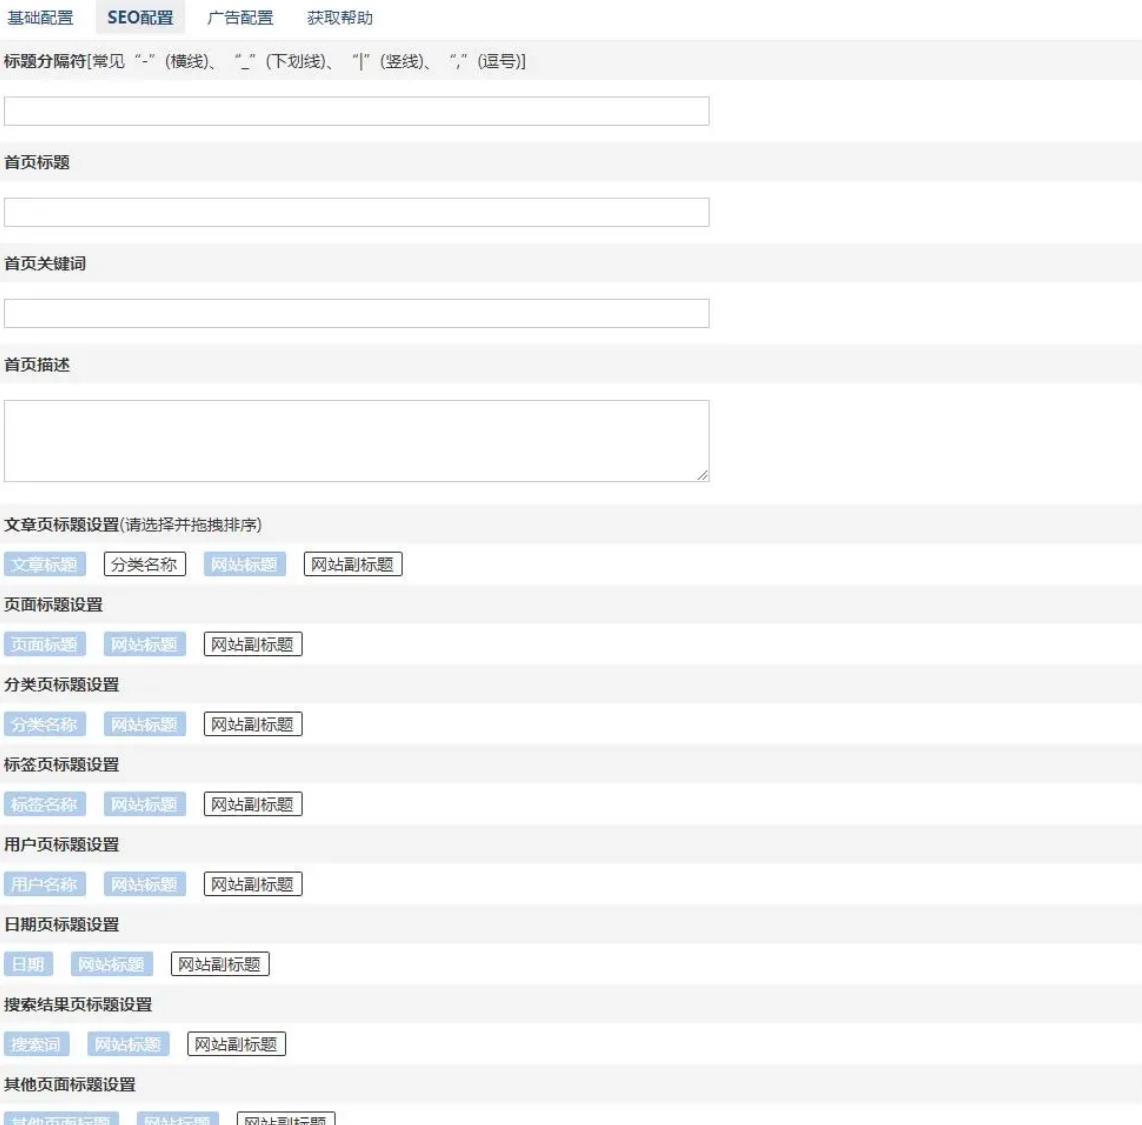
Task: Select the SEO配置 tab
Action: tap(140, 18)
